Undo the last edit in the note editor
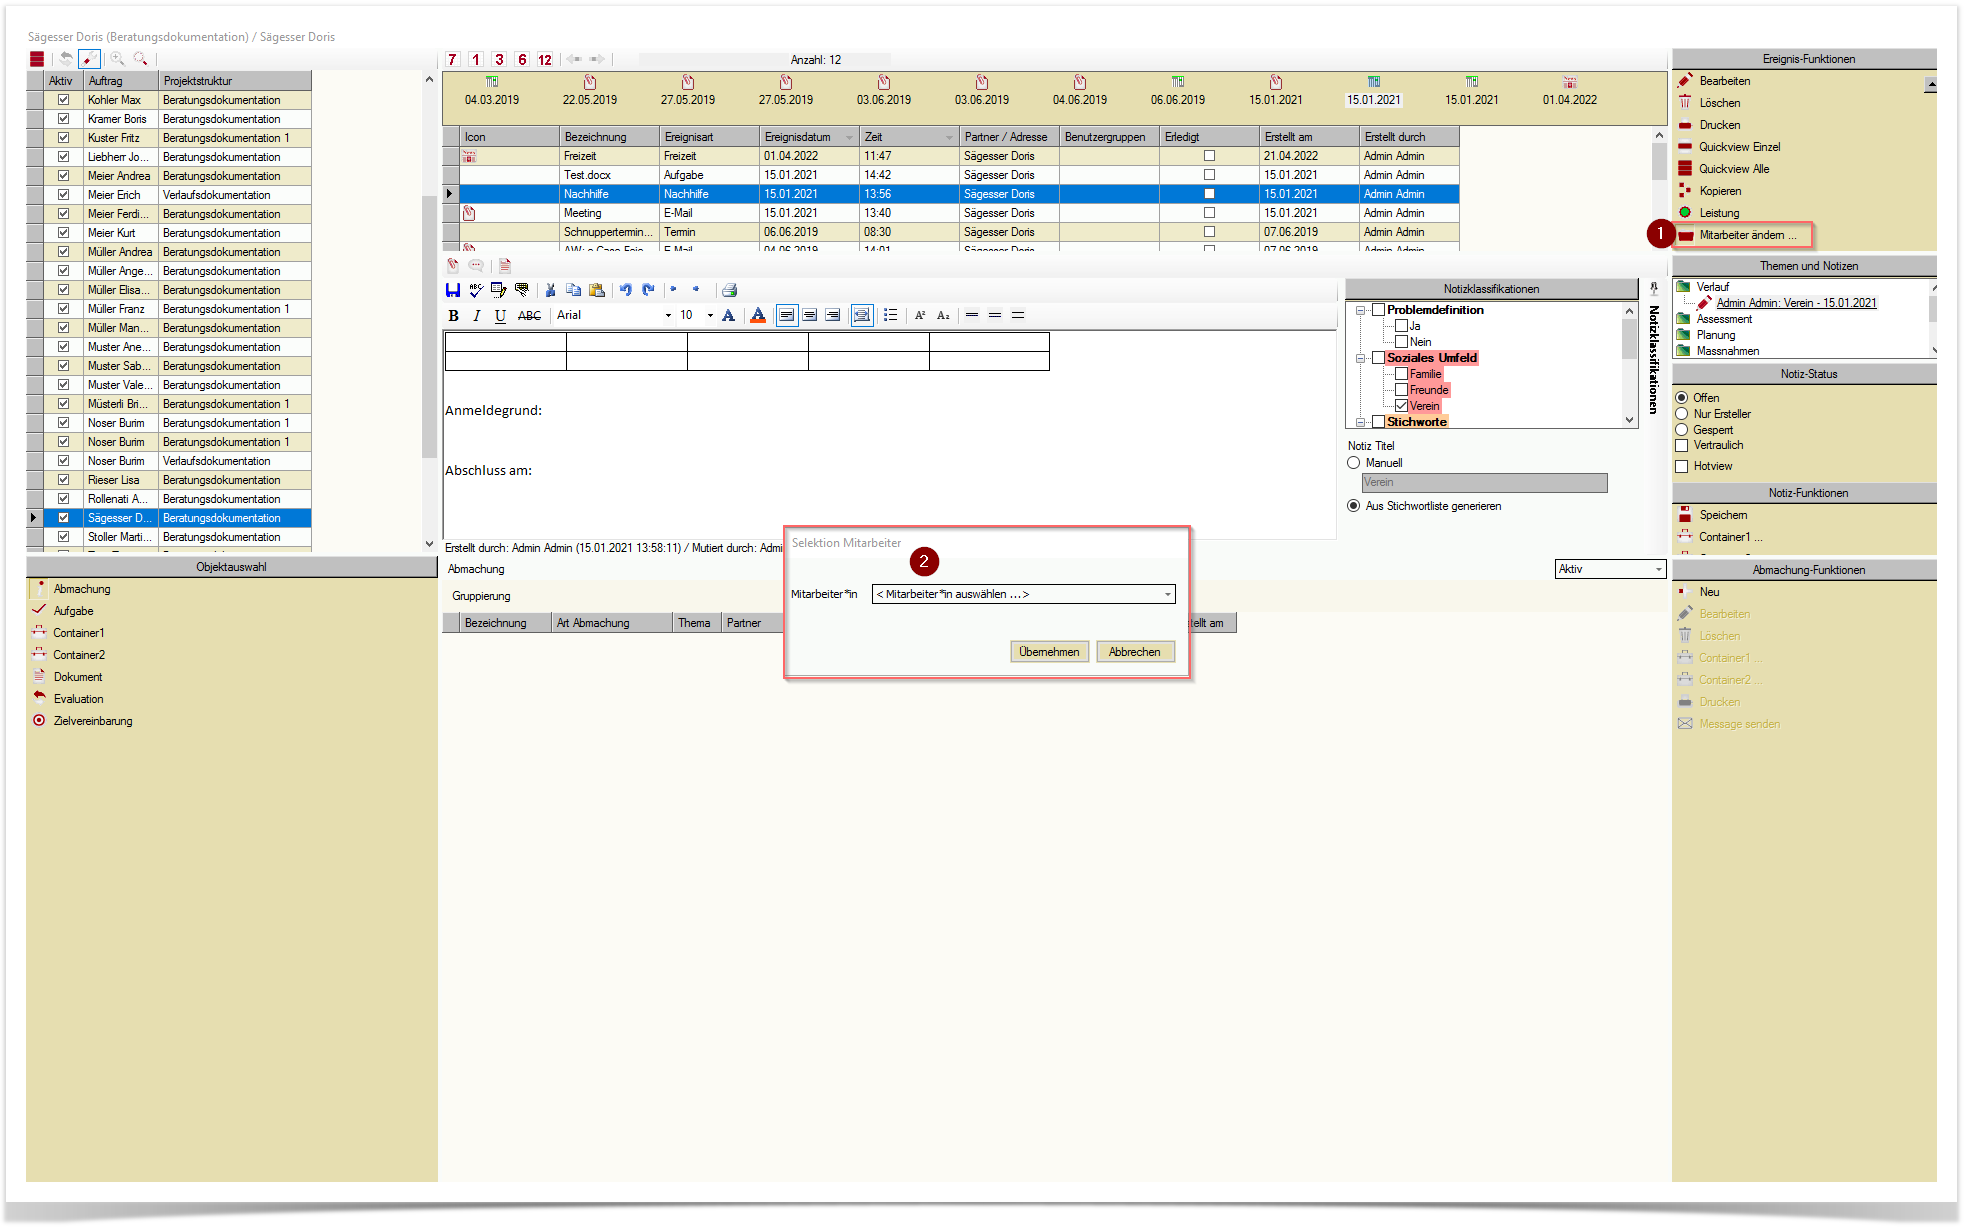The height and width of the screenshot is (1231, 1971). [x=625, y=290]
